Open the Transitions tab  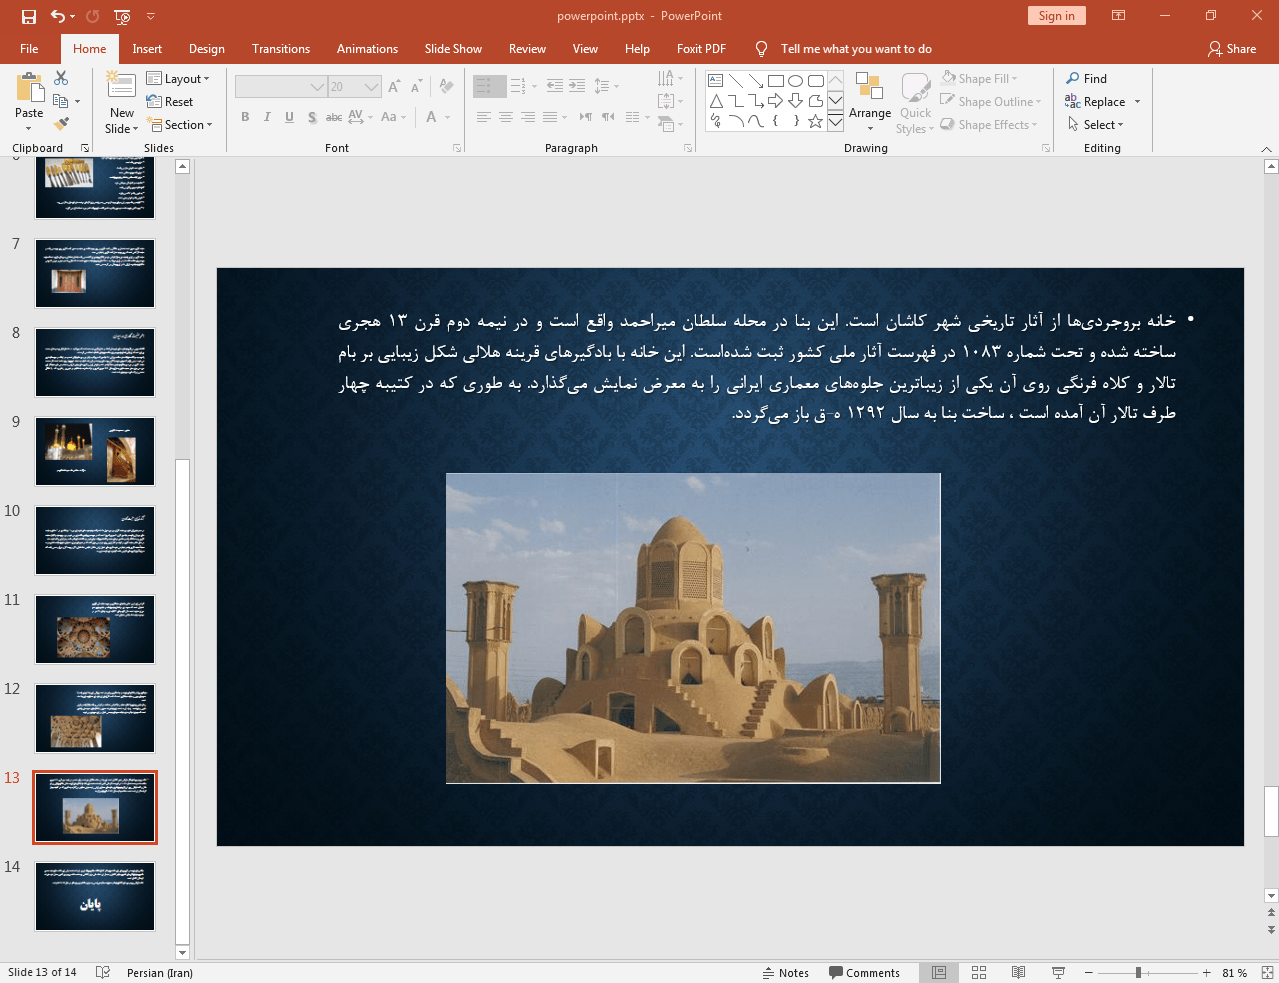(281, 49)
